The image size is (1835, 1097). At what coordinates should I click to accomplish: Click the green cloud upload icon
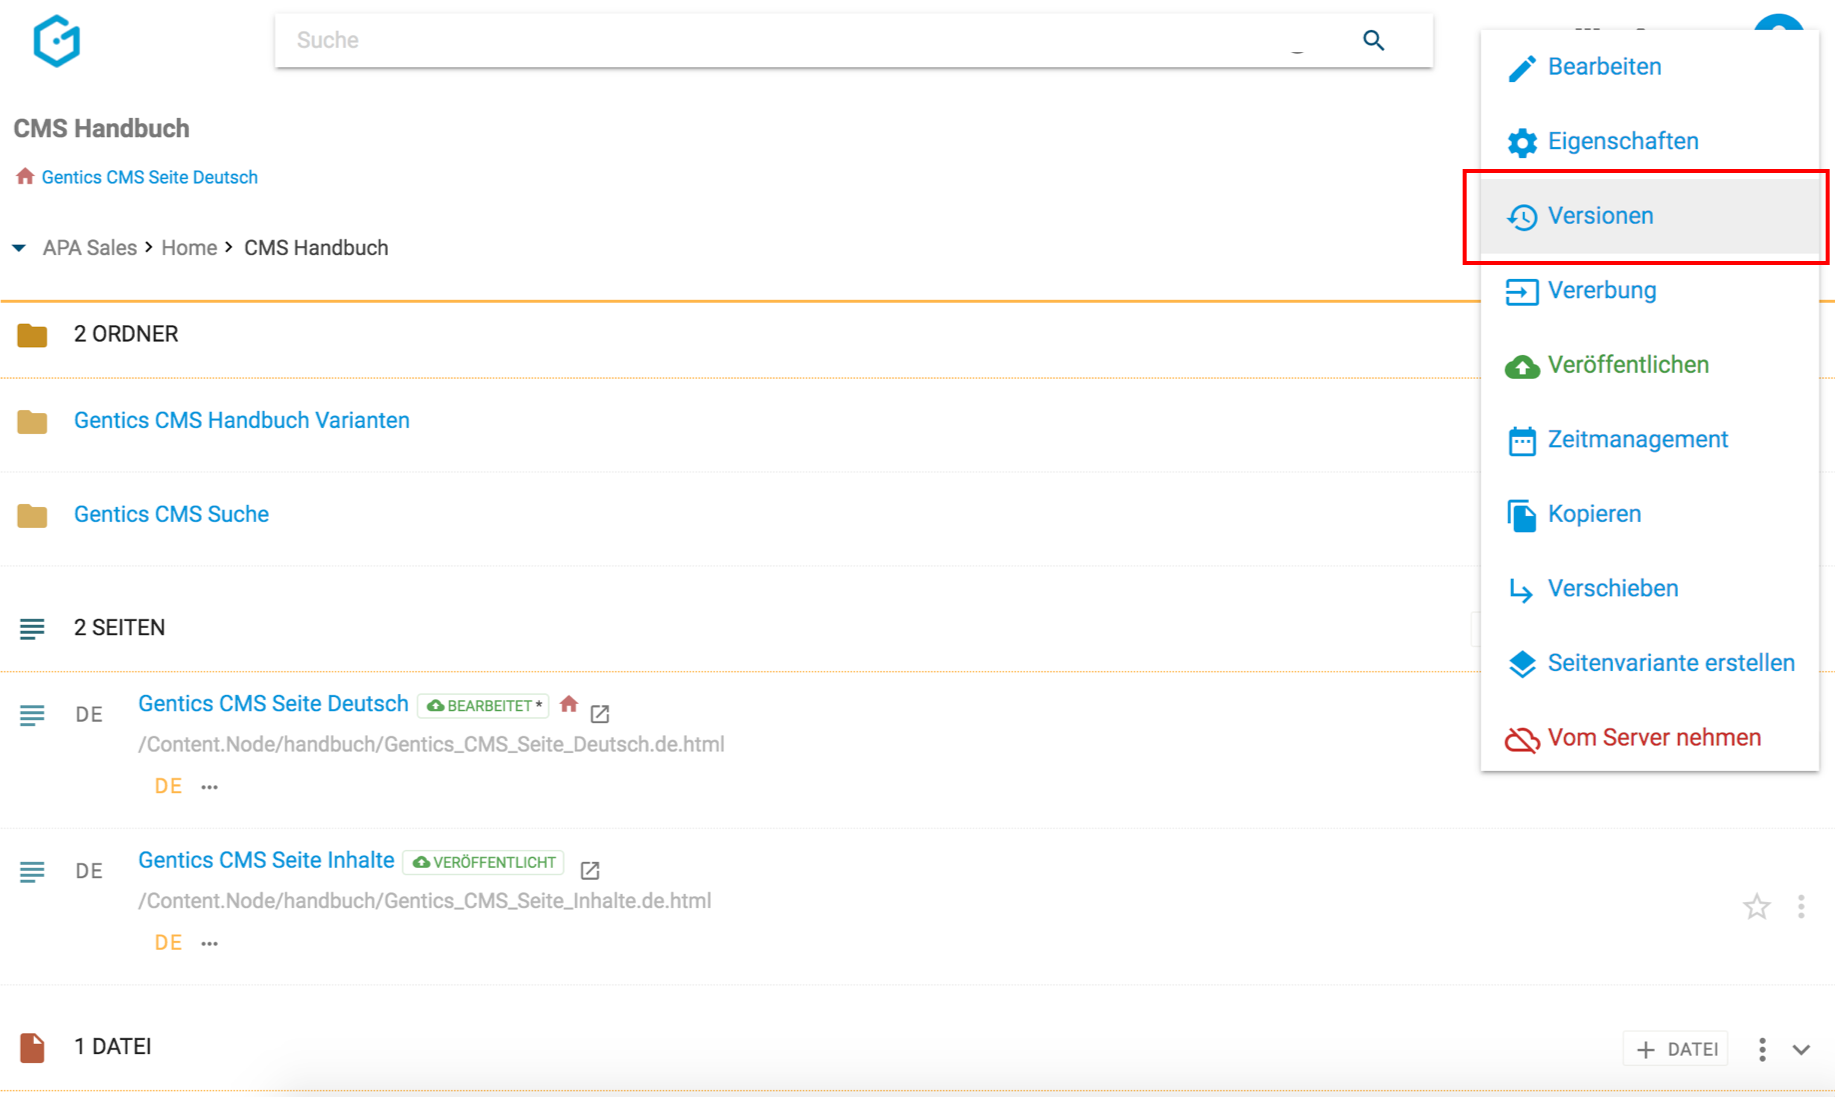pos(1521,367)
